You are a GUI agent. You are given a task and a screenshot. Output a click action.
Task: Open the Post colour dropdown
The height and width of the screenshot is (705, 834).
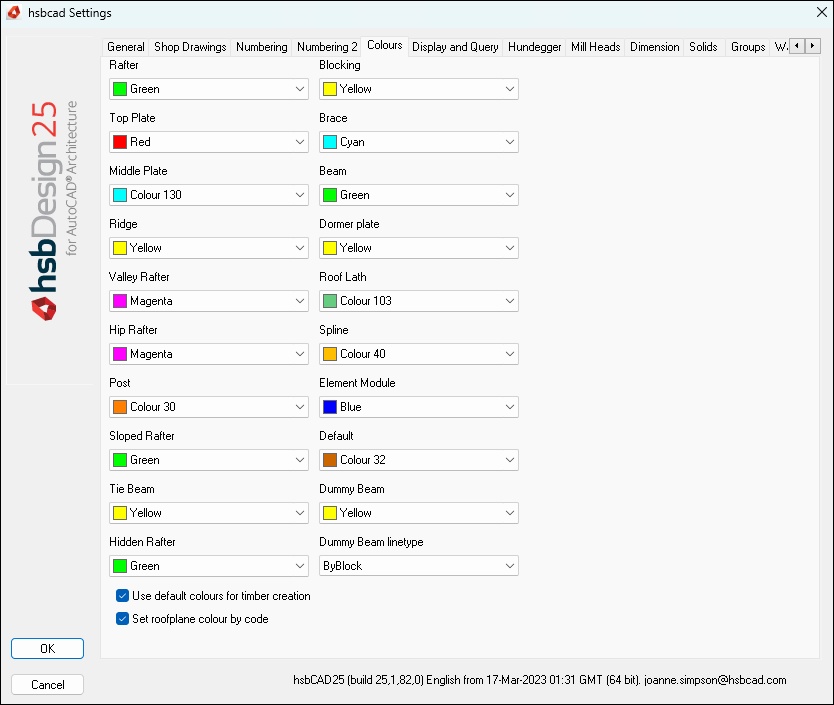click(x=208, y=407)
